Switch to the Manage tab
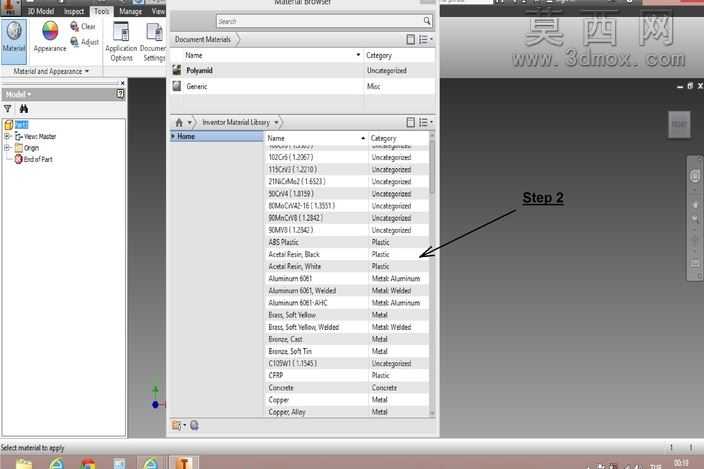The image size is (704, 469). pos(130,11)
